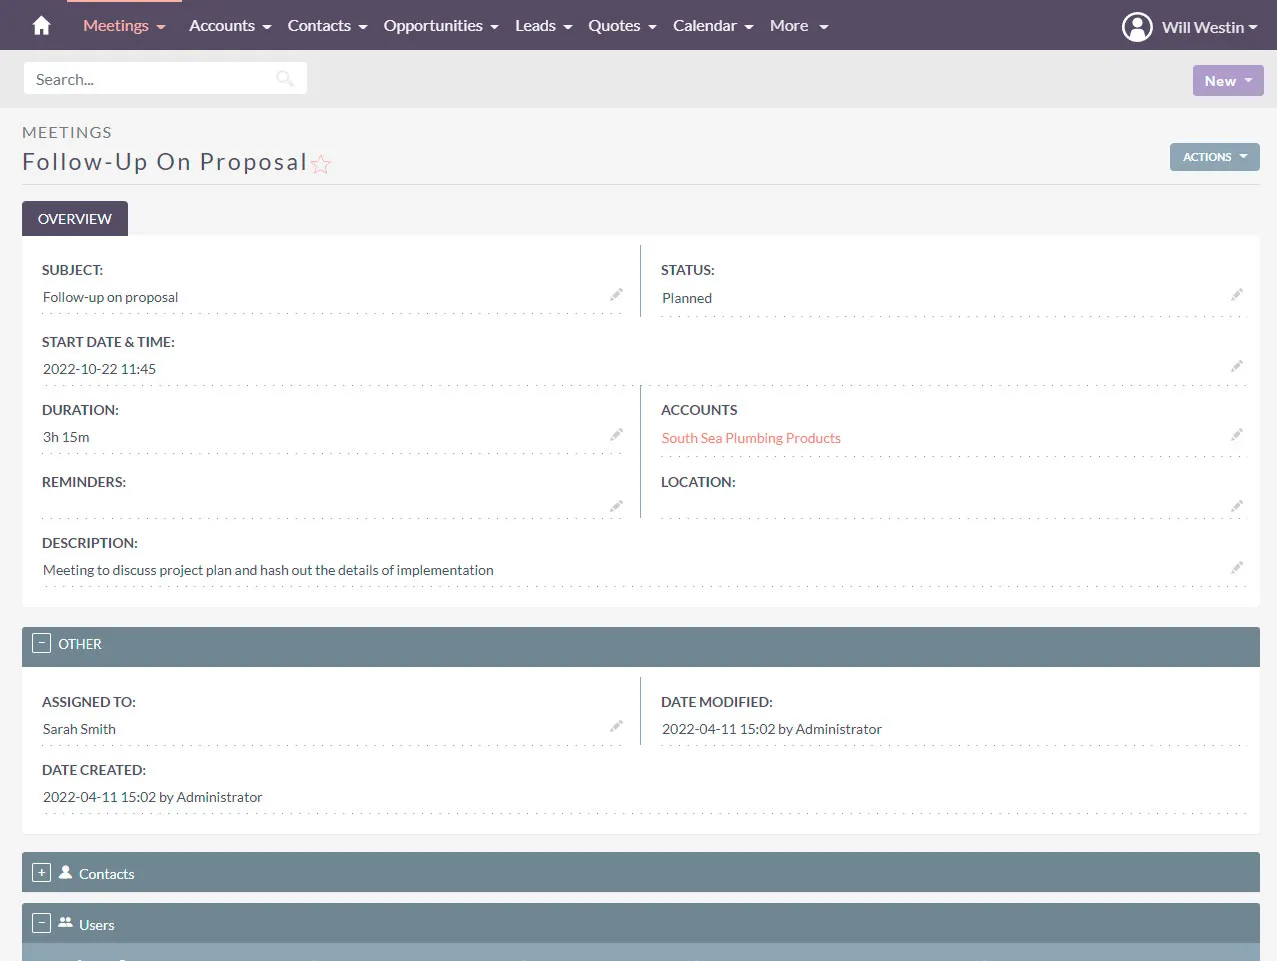Click into the Search input field

click(x=150, y=79)
